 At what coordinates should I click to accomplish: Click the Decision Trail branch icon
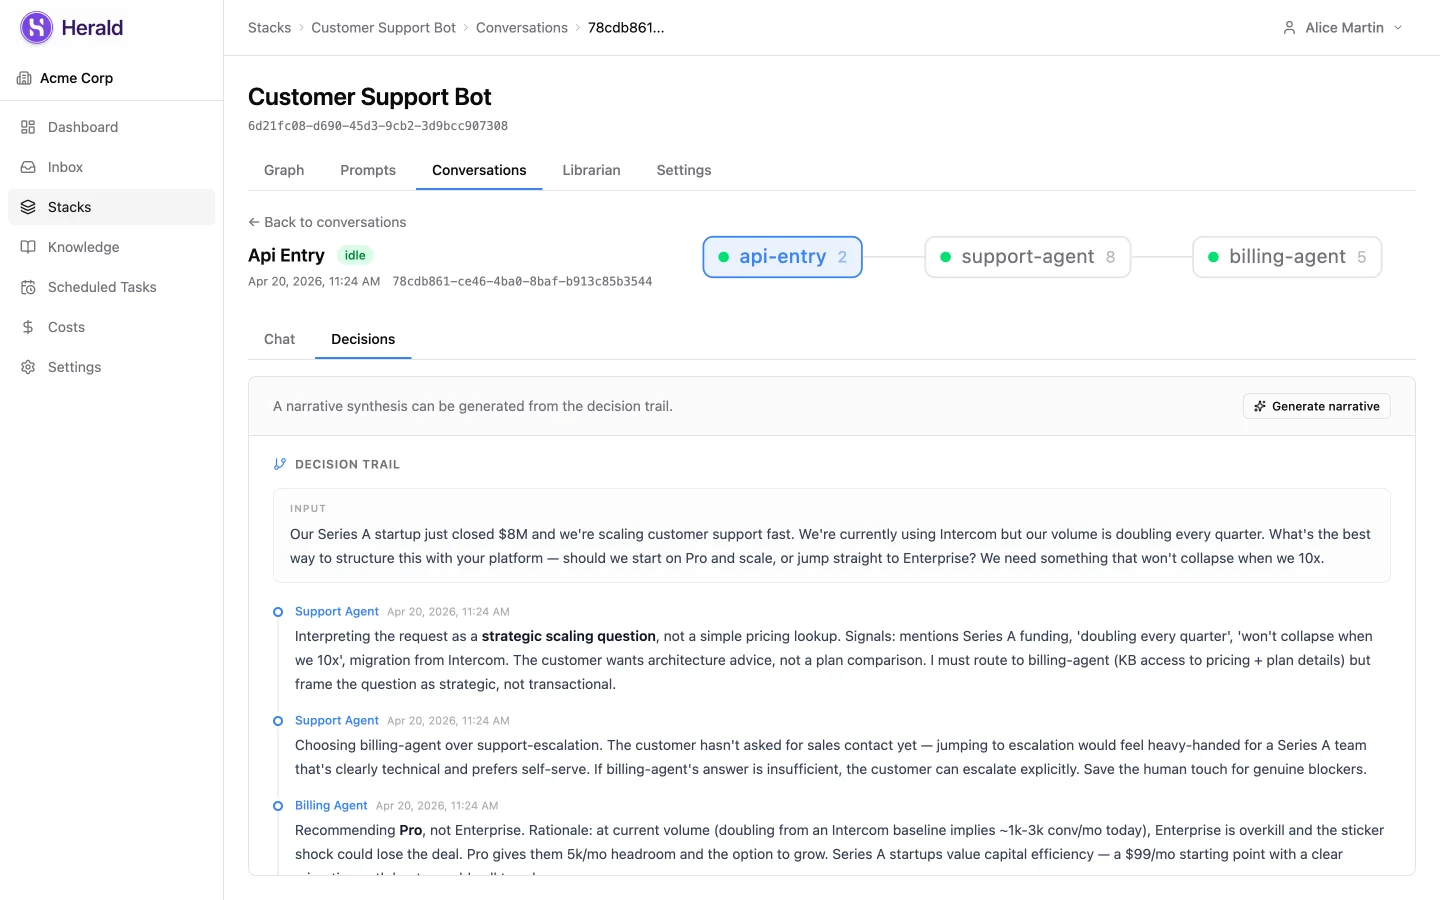(x=280, y=464)
